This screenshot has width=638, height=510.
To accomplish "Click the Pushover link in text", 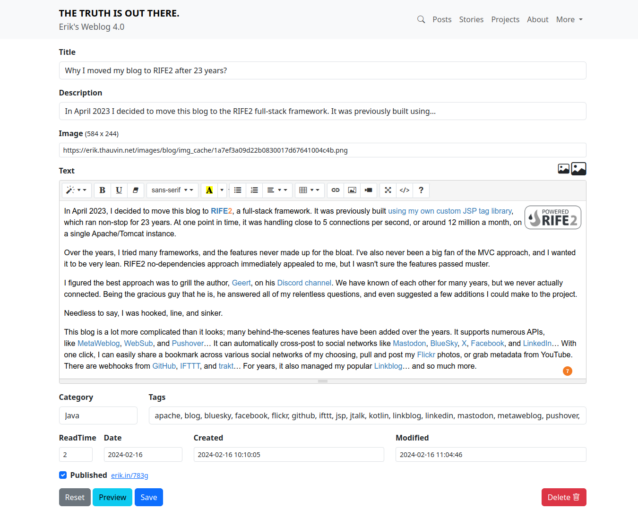I will click(188, 344).
